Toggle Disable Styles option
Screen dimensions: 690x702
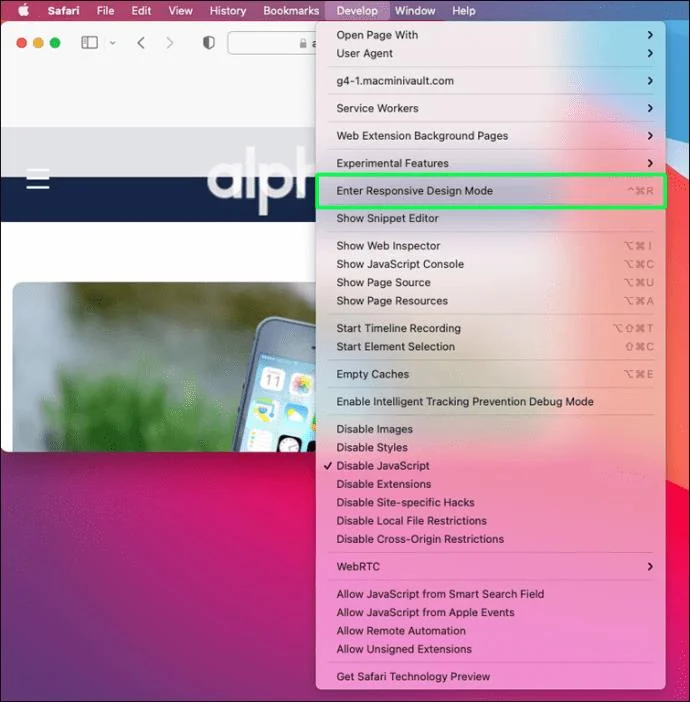tap(490, 447)
